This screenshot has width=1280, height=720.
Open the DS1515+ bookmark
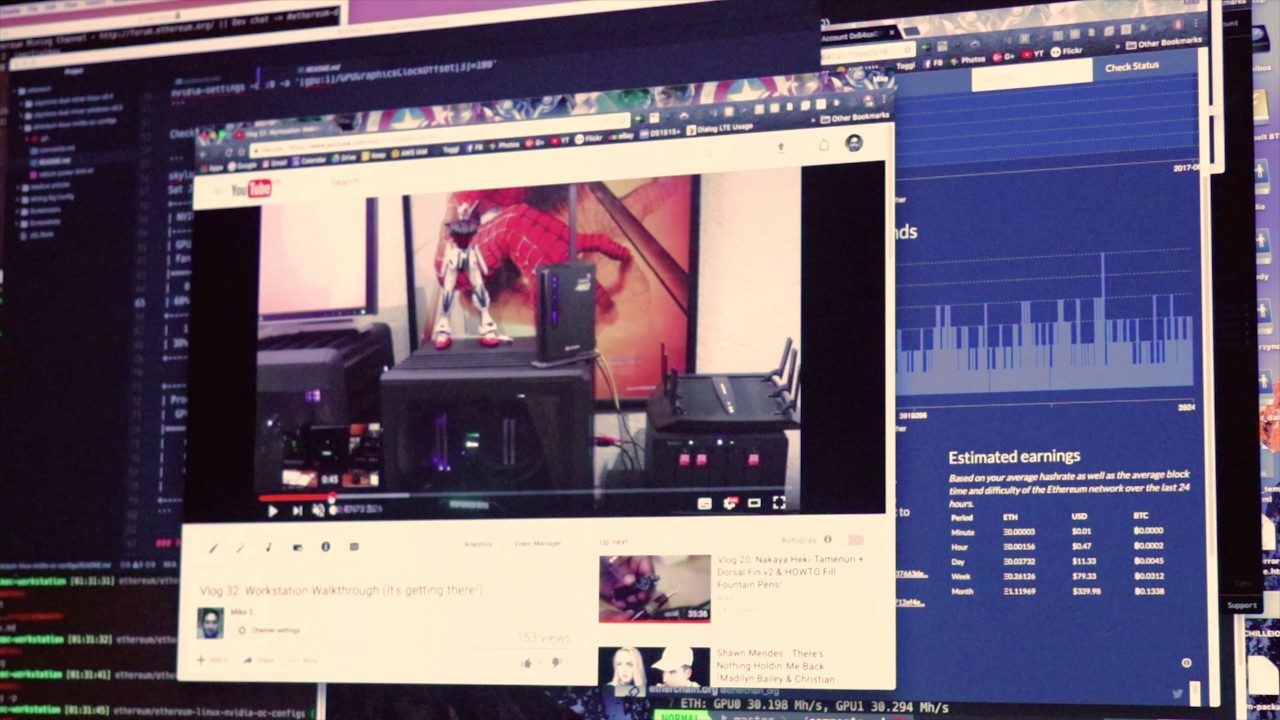point(660,133)
